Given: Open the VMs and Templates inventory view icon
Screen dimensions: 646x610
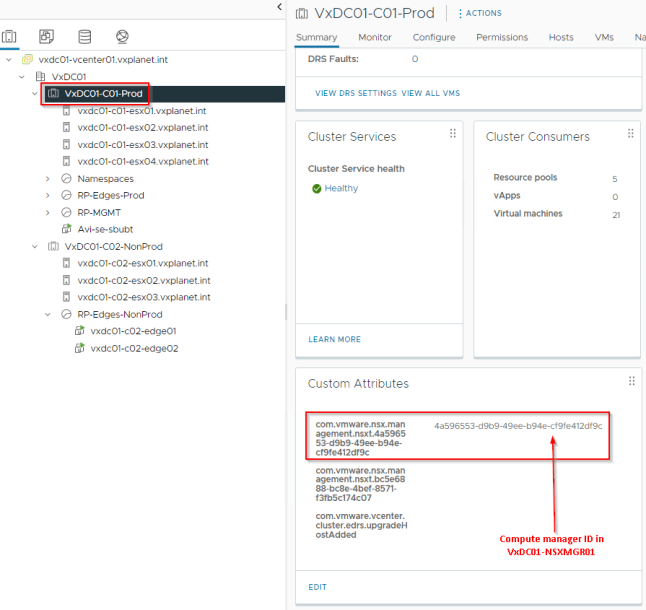Looking at the screenshot, I should point(46,37).
